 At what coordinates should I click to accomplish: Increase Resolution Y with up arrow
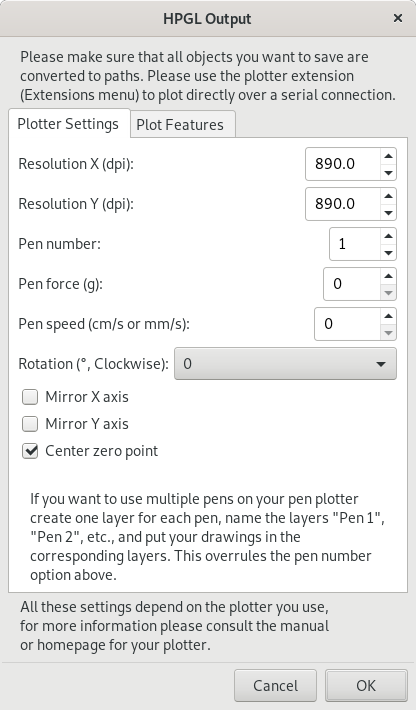[x=388, y=196]
